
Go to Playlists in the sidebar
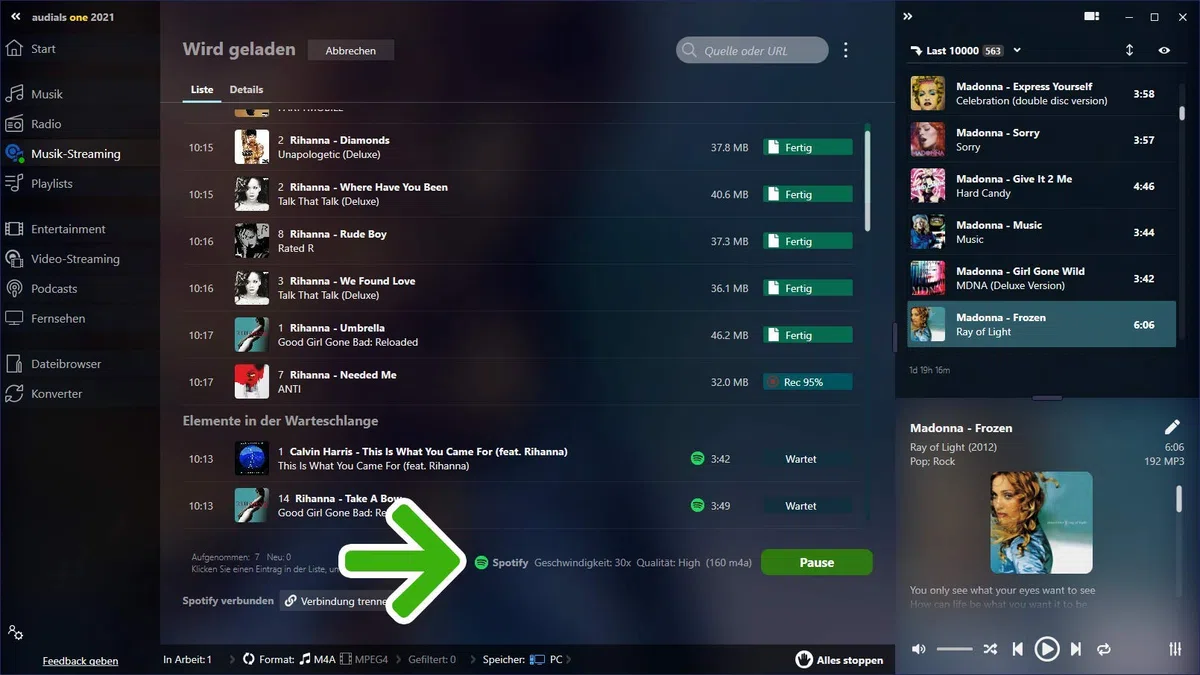(x=39, y=184)
